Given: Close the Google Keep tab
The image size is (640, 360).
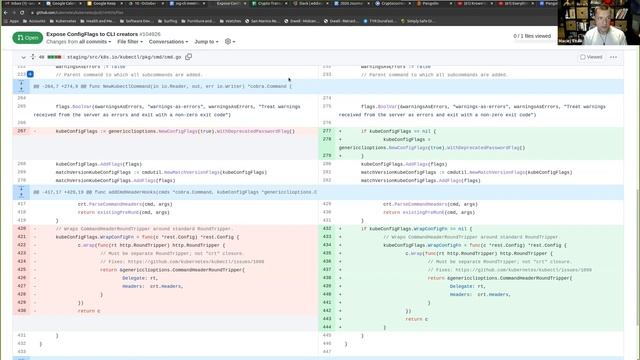Looking at the screenshot, I should pos(122,3).
